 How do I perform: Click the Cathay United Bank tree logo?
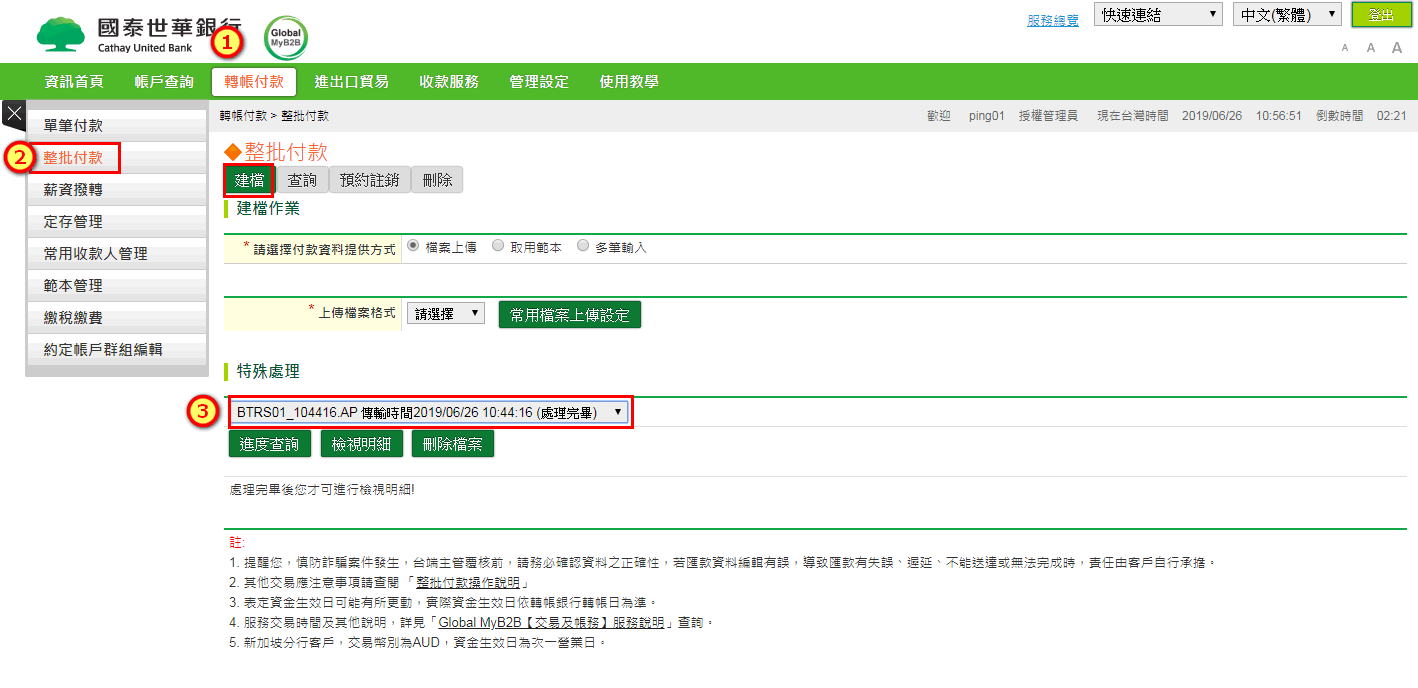coord(61,35)
